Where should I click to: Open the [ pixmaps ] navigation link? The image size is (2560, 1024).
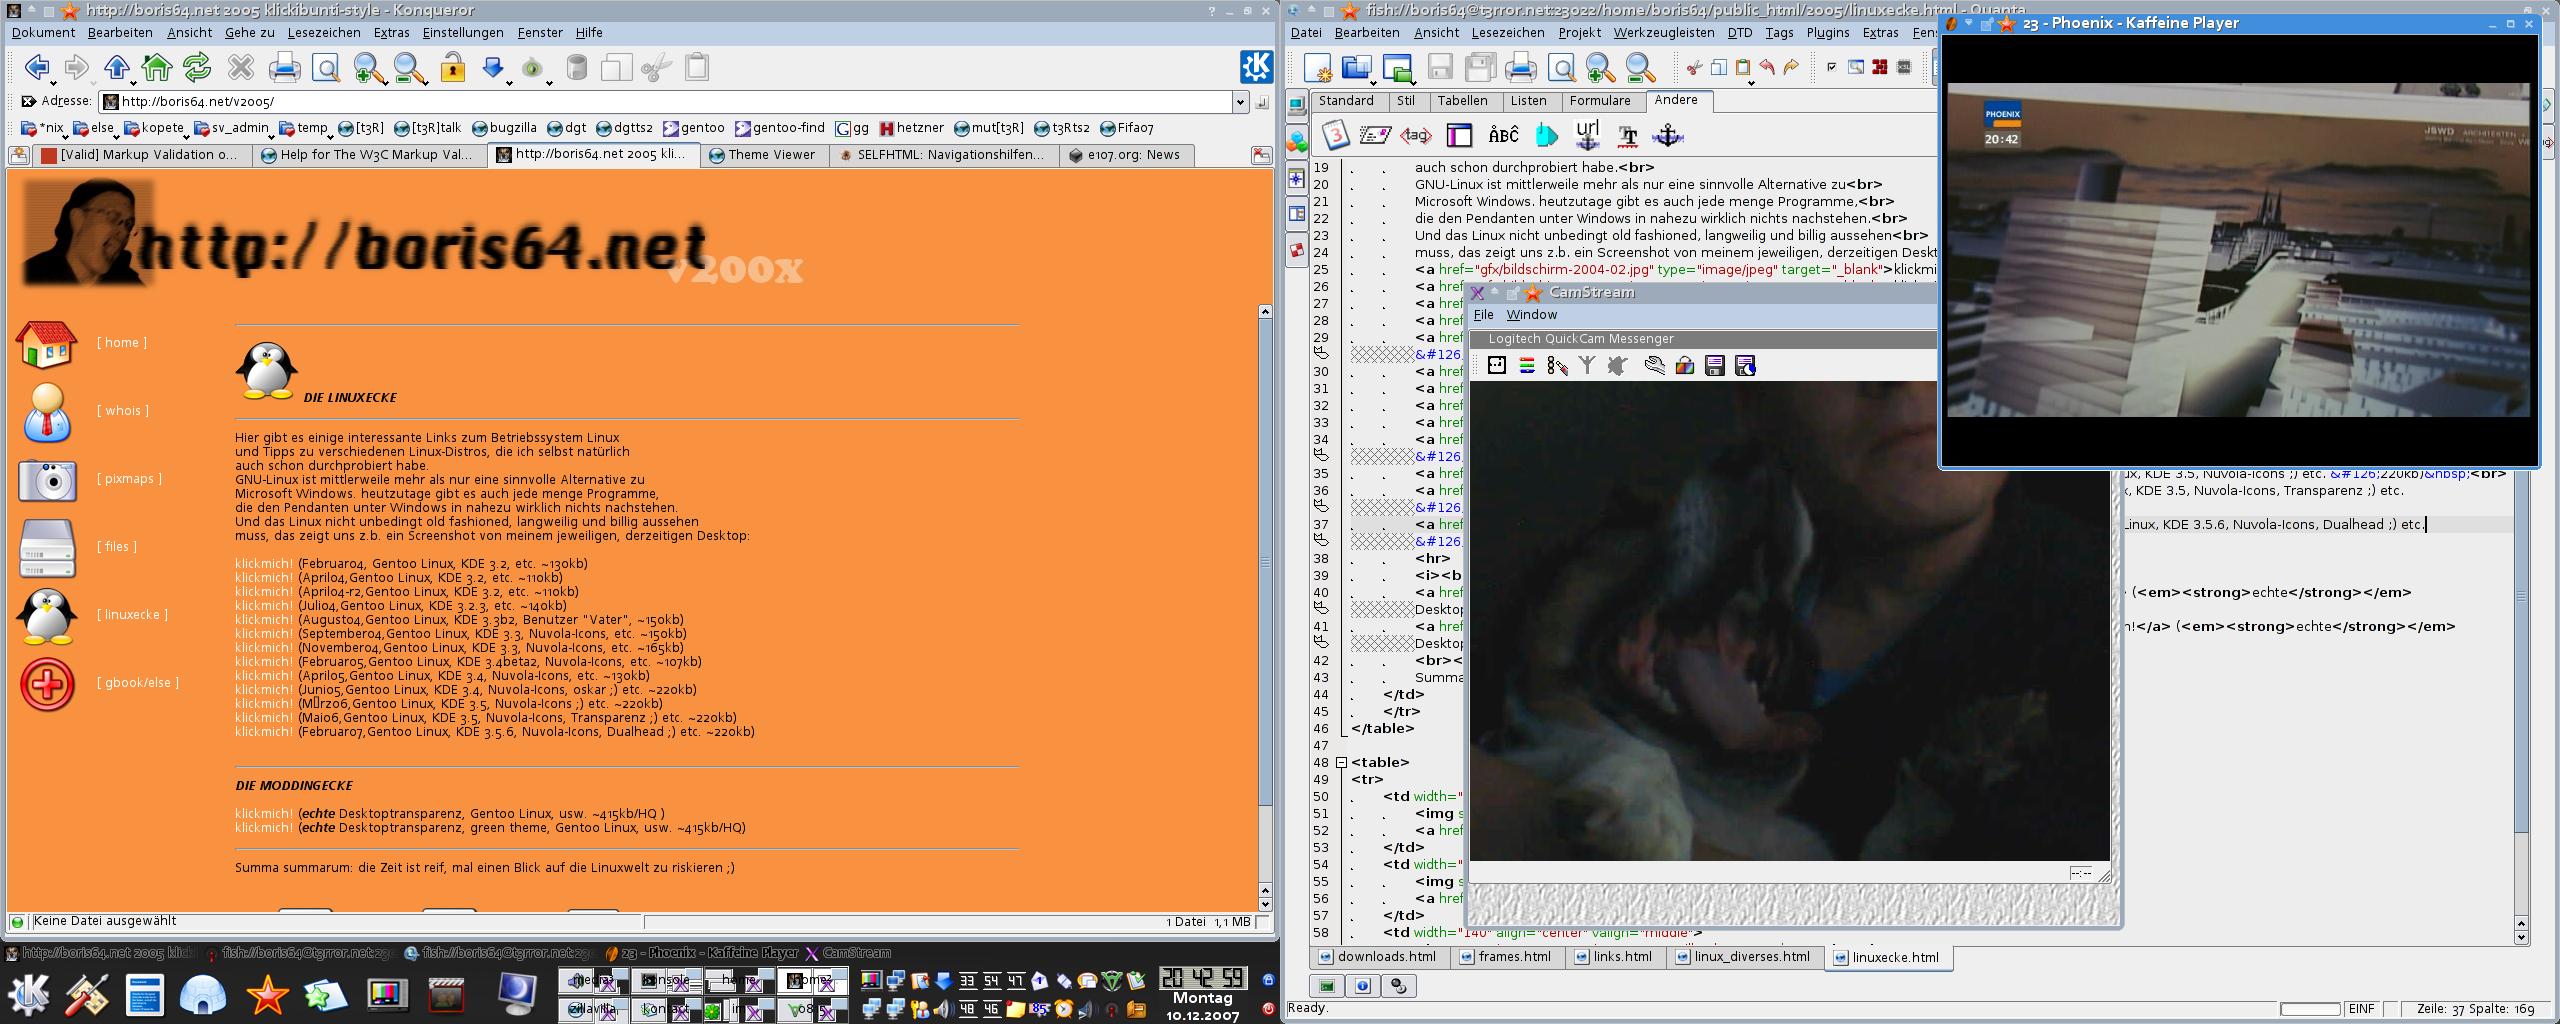click(129, 479)
